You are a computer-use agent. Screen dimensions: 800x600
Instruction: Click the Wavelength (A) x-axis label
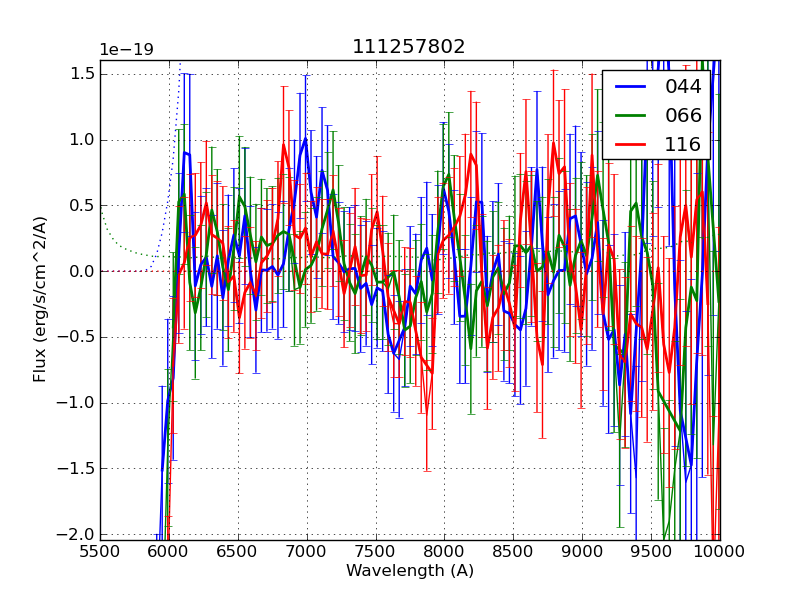tap(410, 571)
